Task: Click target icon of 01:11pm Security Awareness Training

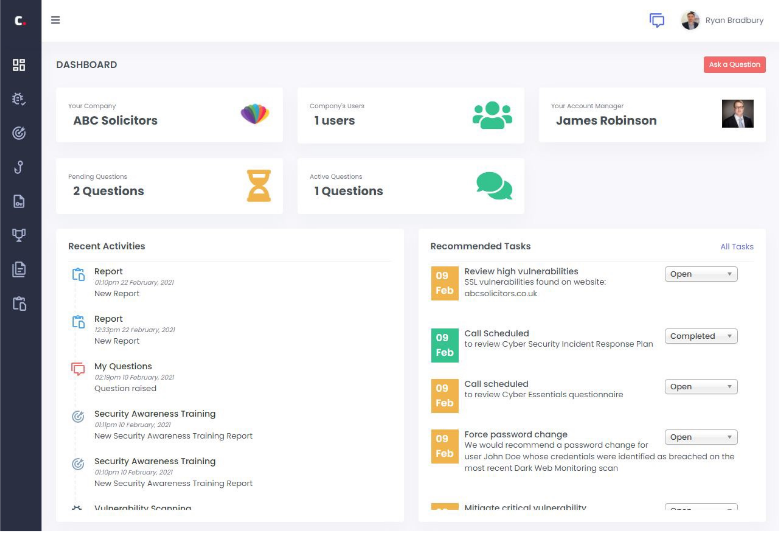Action: 78,416
